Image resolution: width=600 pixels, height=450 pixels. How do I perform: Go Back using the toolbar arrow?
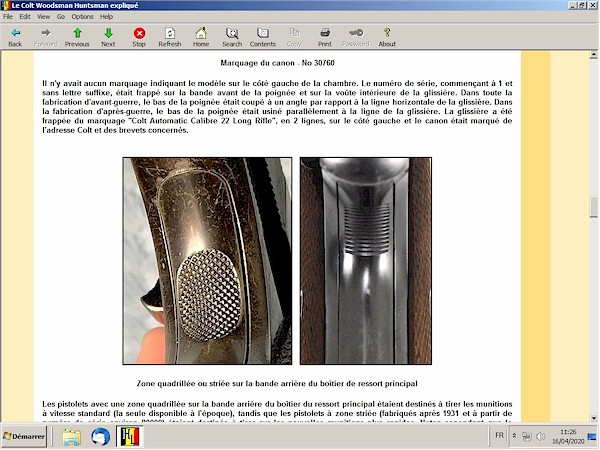[15, 37]
